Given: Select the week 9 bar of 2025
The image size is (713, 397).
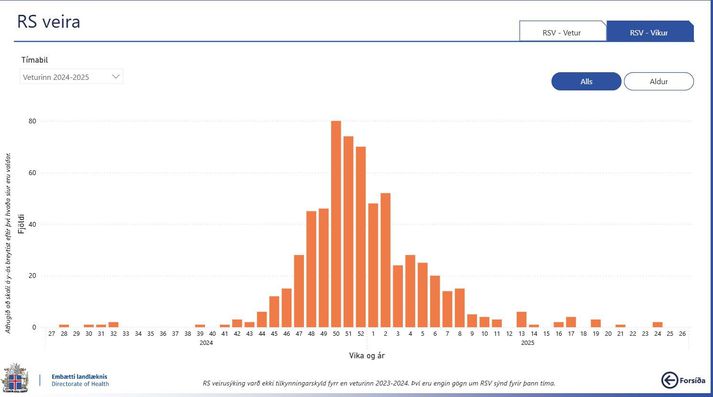Looking at the screenshot, I should (472, 321).
